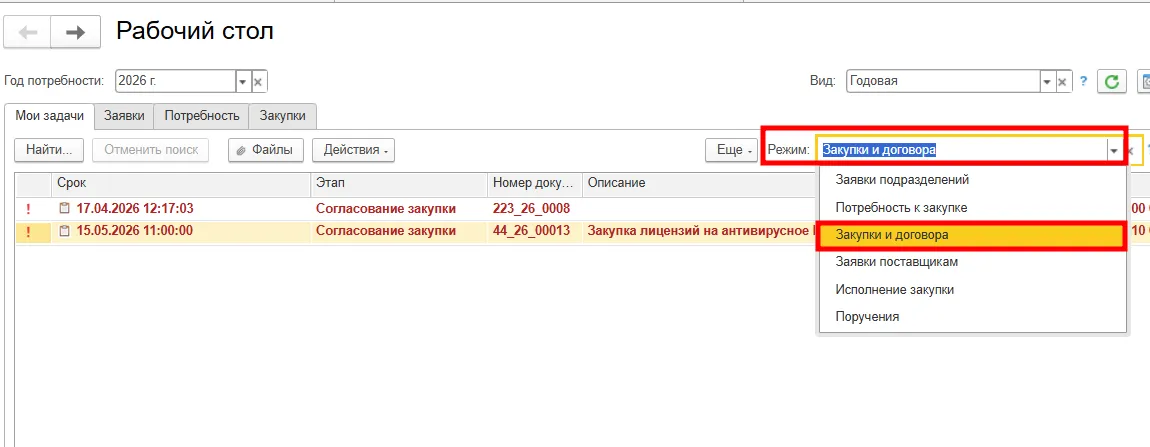The width and height of the screenshot is (1150, 447).
Task: Open the Файлы button with paperclip
Action: (265, 150)
